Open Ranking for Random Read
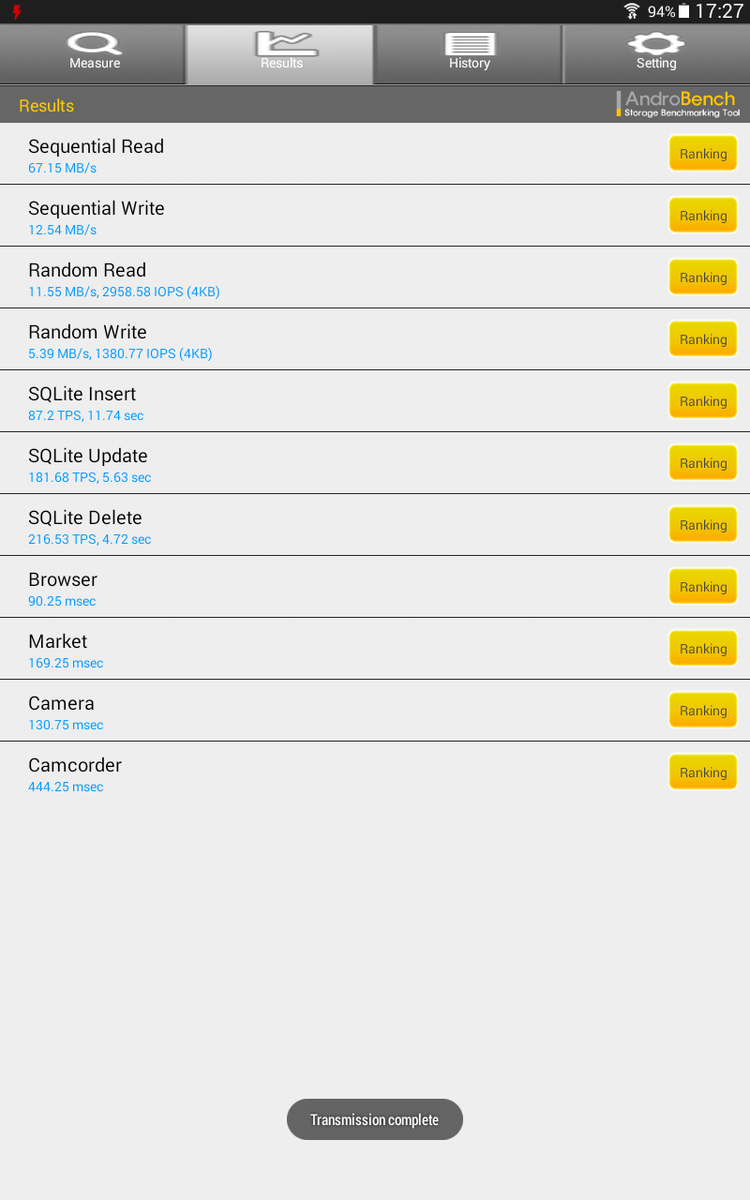The height and width of the screenshot is (1200, 750). pyautogui.click(x=703, y=278)
